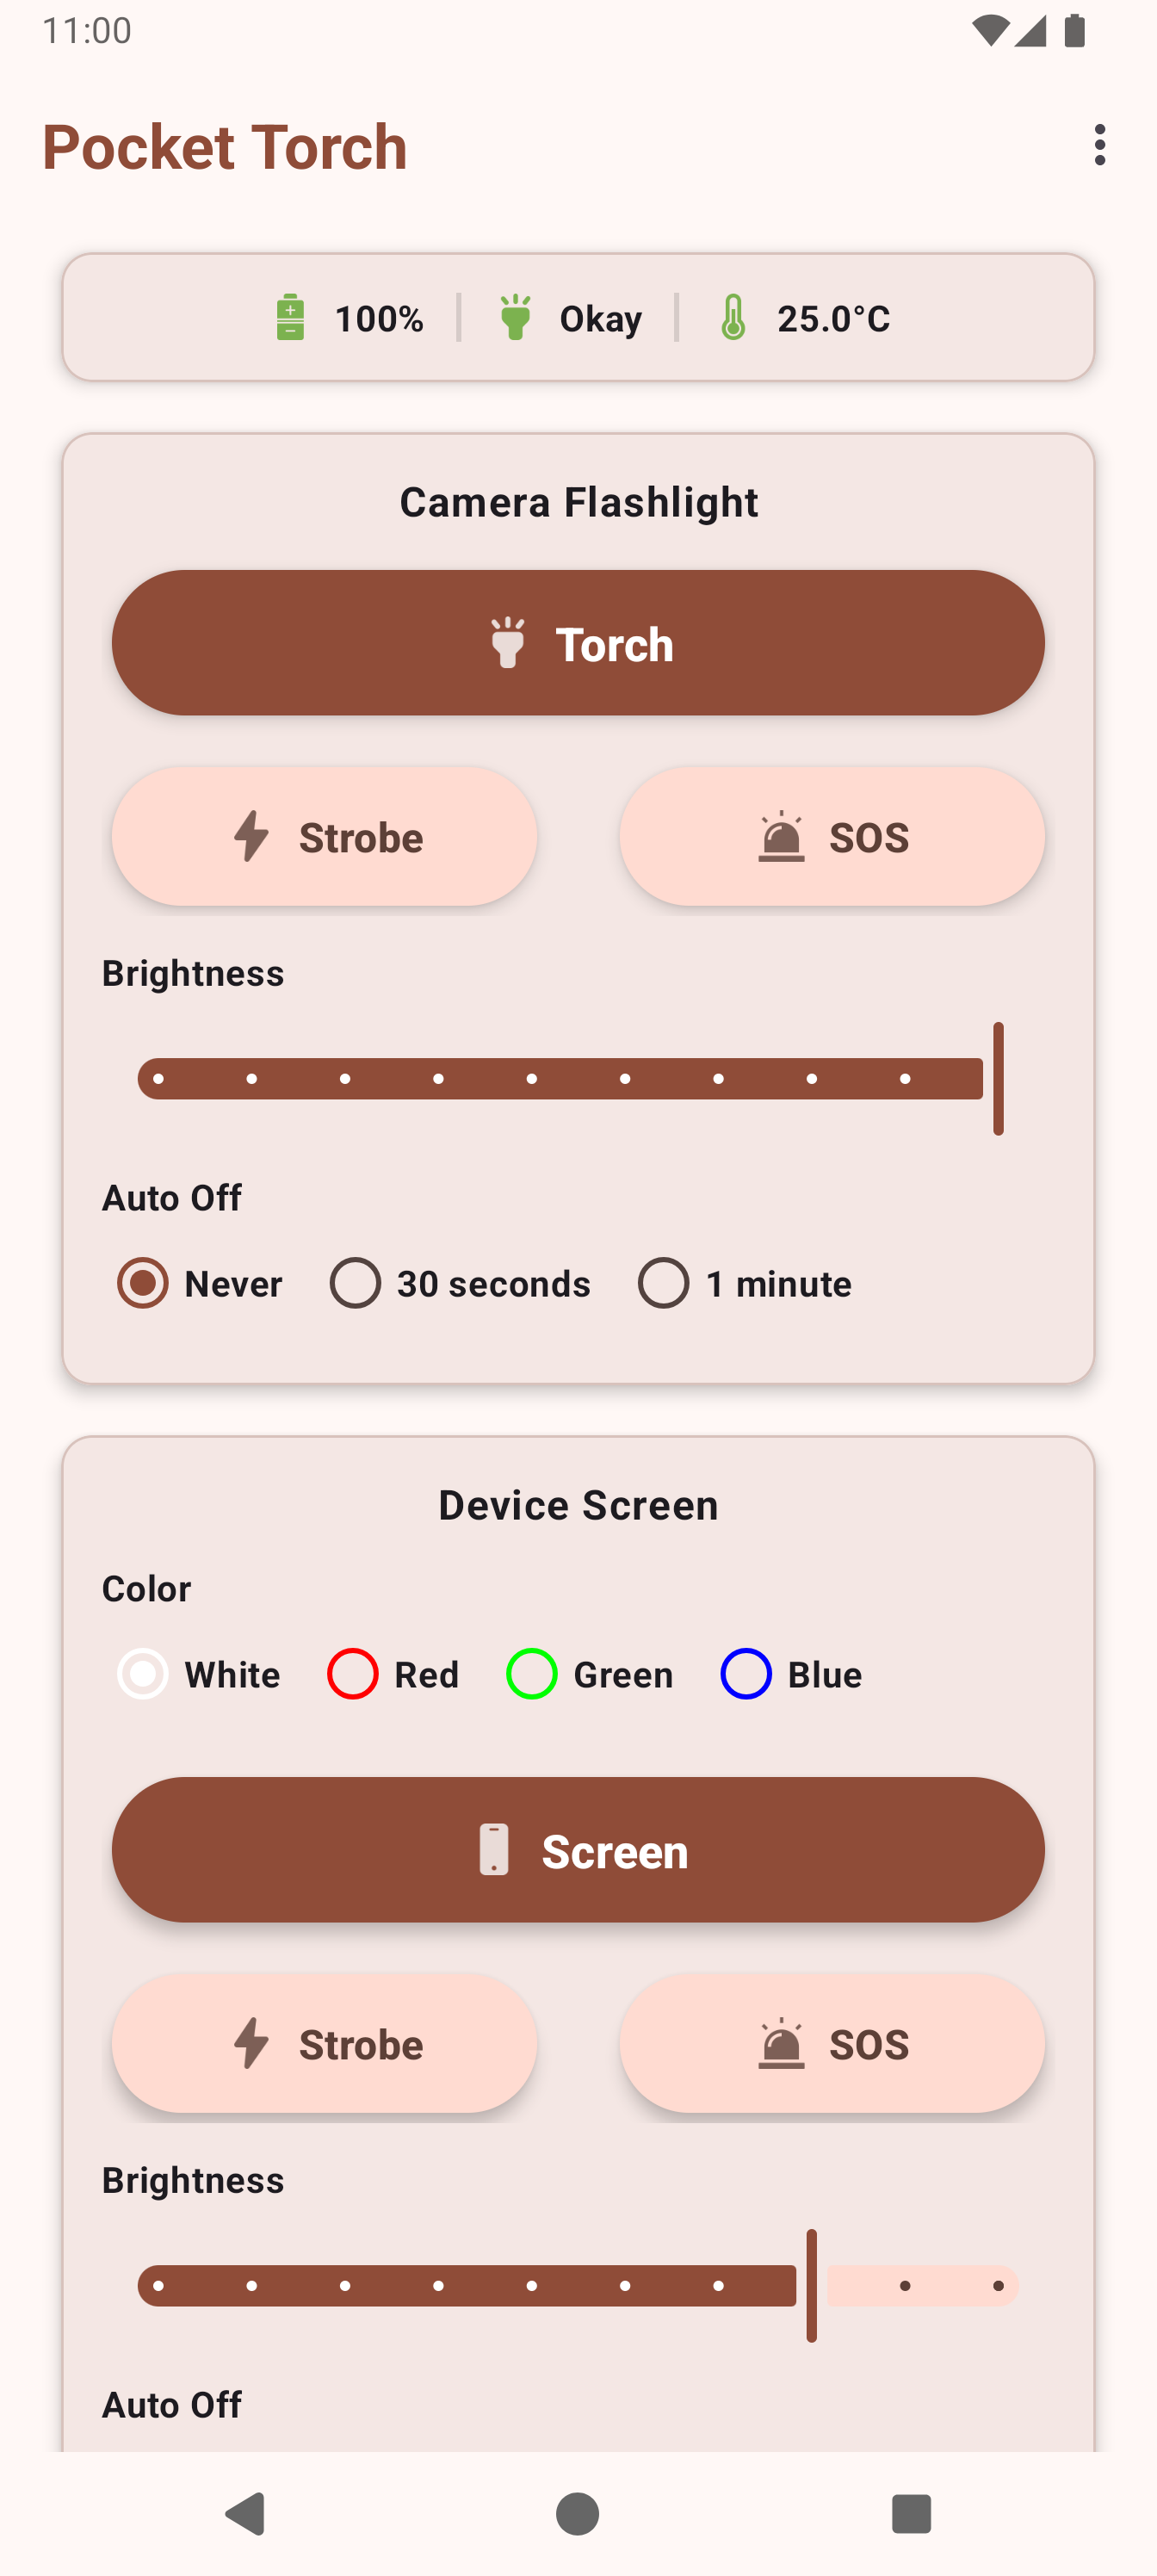Set camera Auto Off to 30 seconds
Viewport: 1157px width, 2576px height.
coord(356,1283)
